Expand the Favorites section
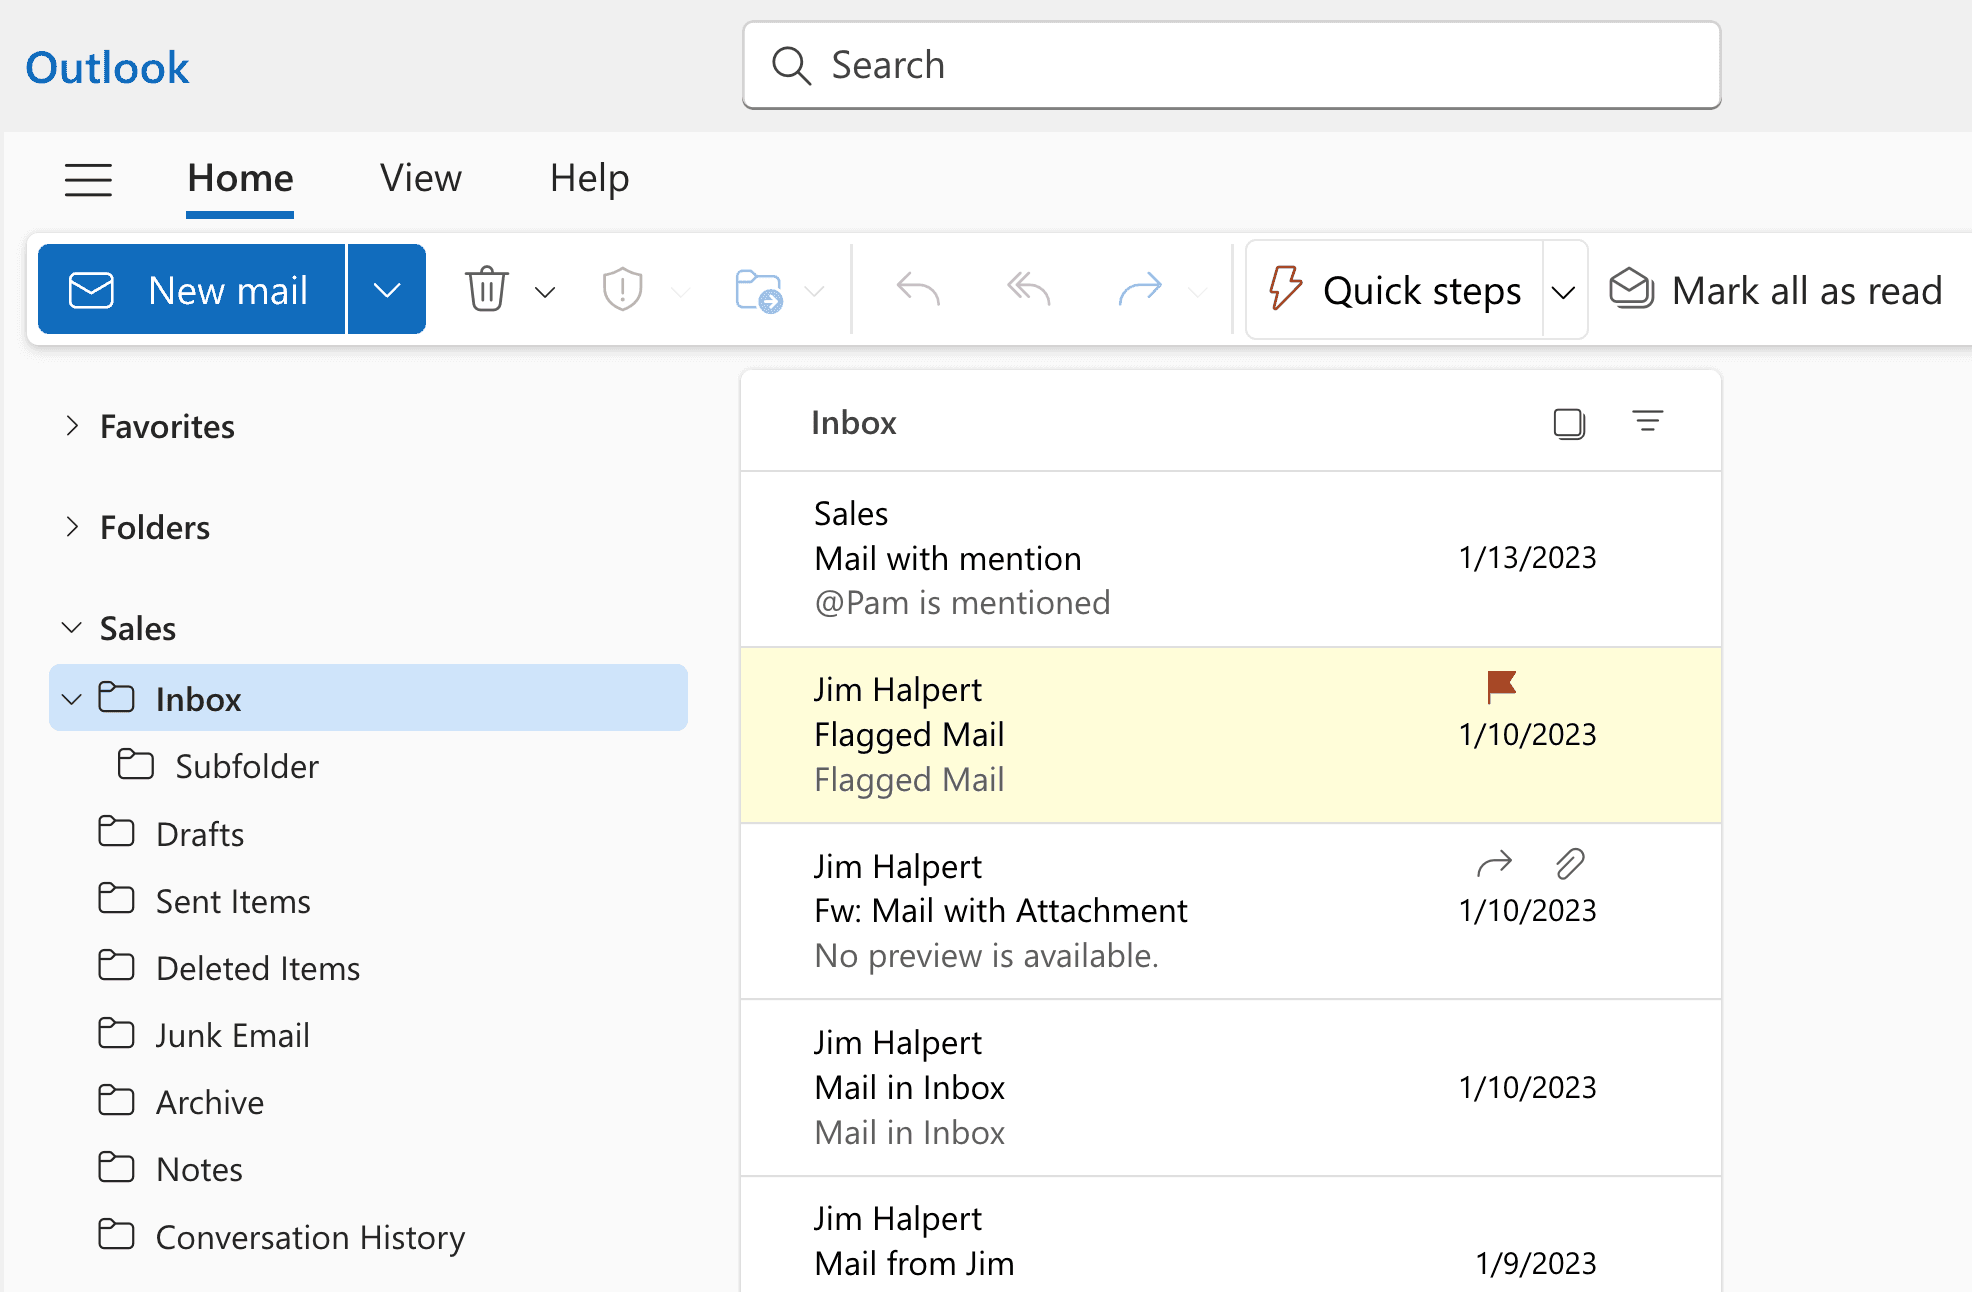Image resolution: width=1972 pixels, height=1292 pixels. tap(70, 426)
